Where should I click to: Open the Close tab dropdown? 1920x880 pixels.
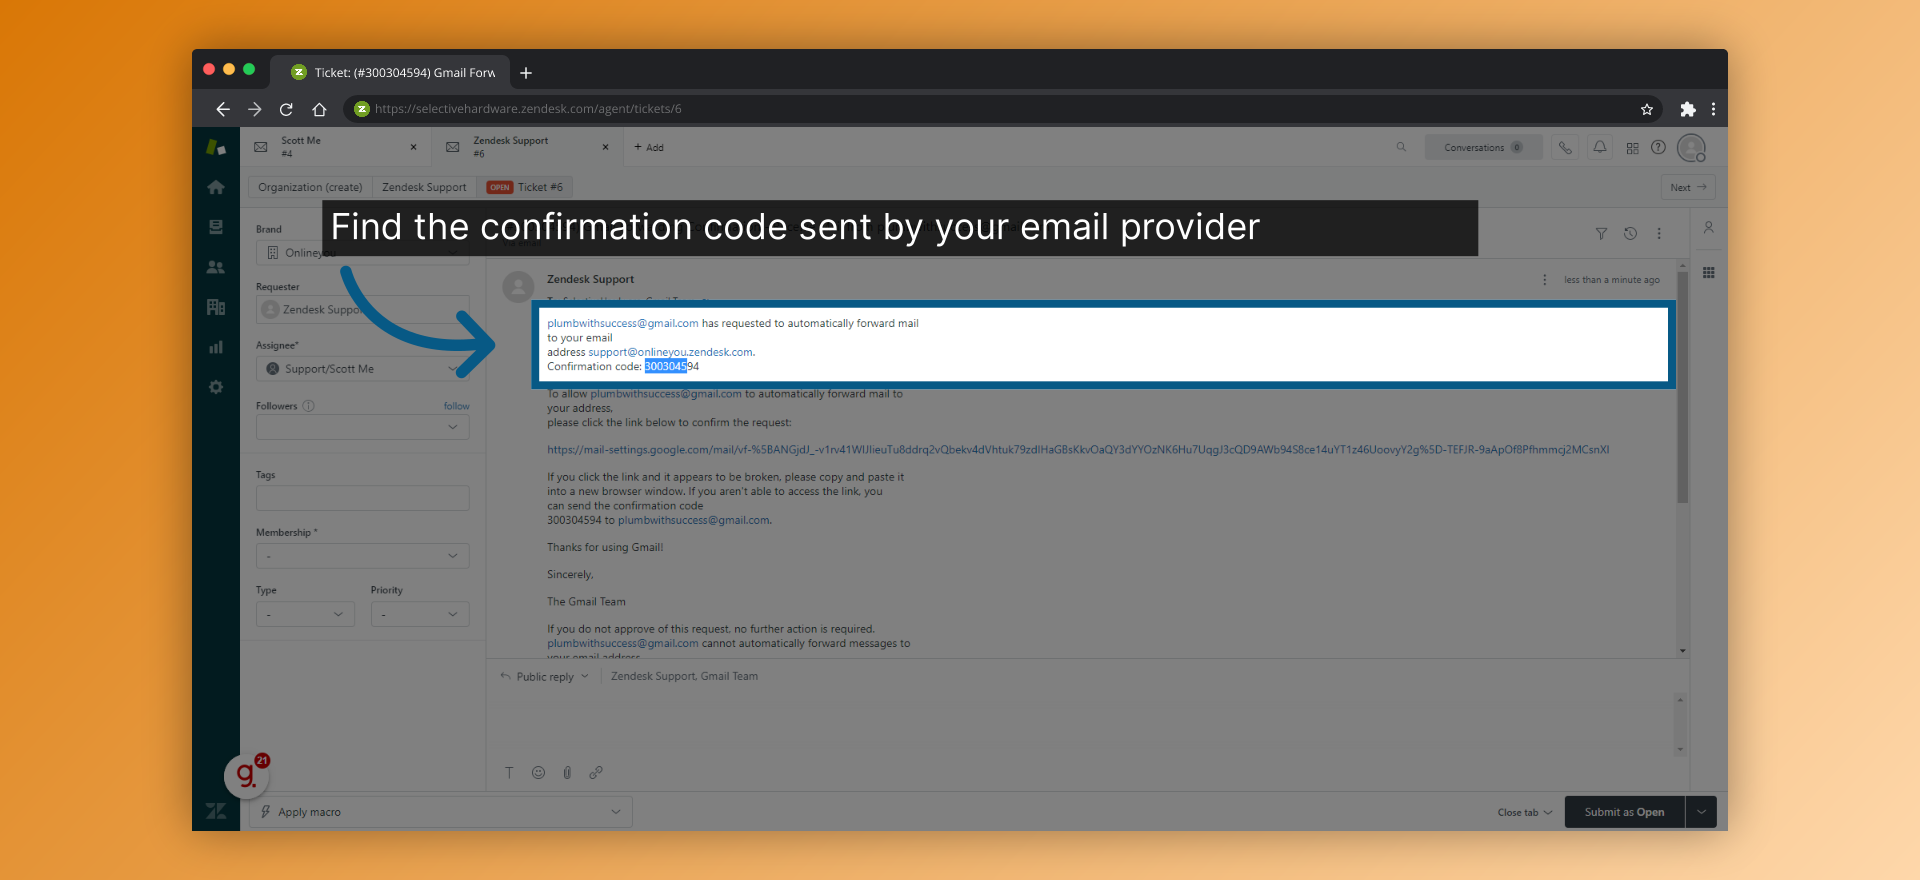pyautogui.click(x=1525, y=812)
